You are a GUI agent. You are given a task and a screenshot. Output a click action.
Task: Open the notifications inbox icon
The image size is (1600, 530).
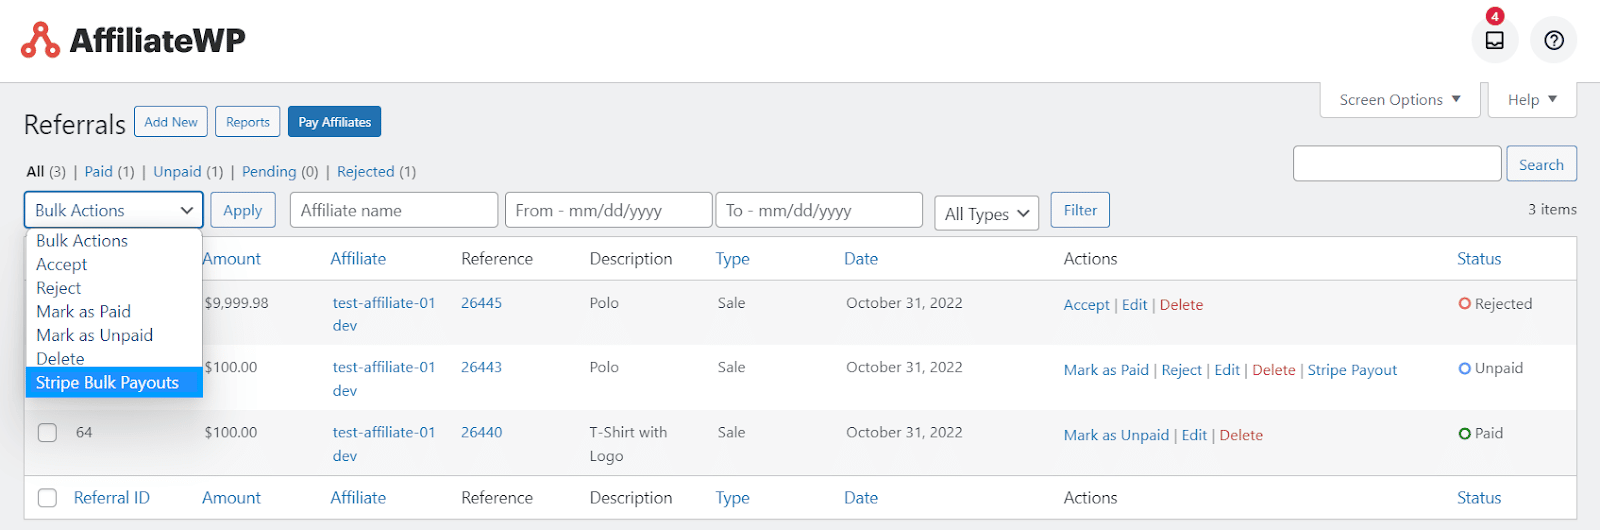pos(1494,40)
